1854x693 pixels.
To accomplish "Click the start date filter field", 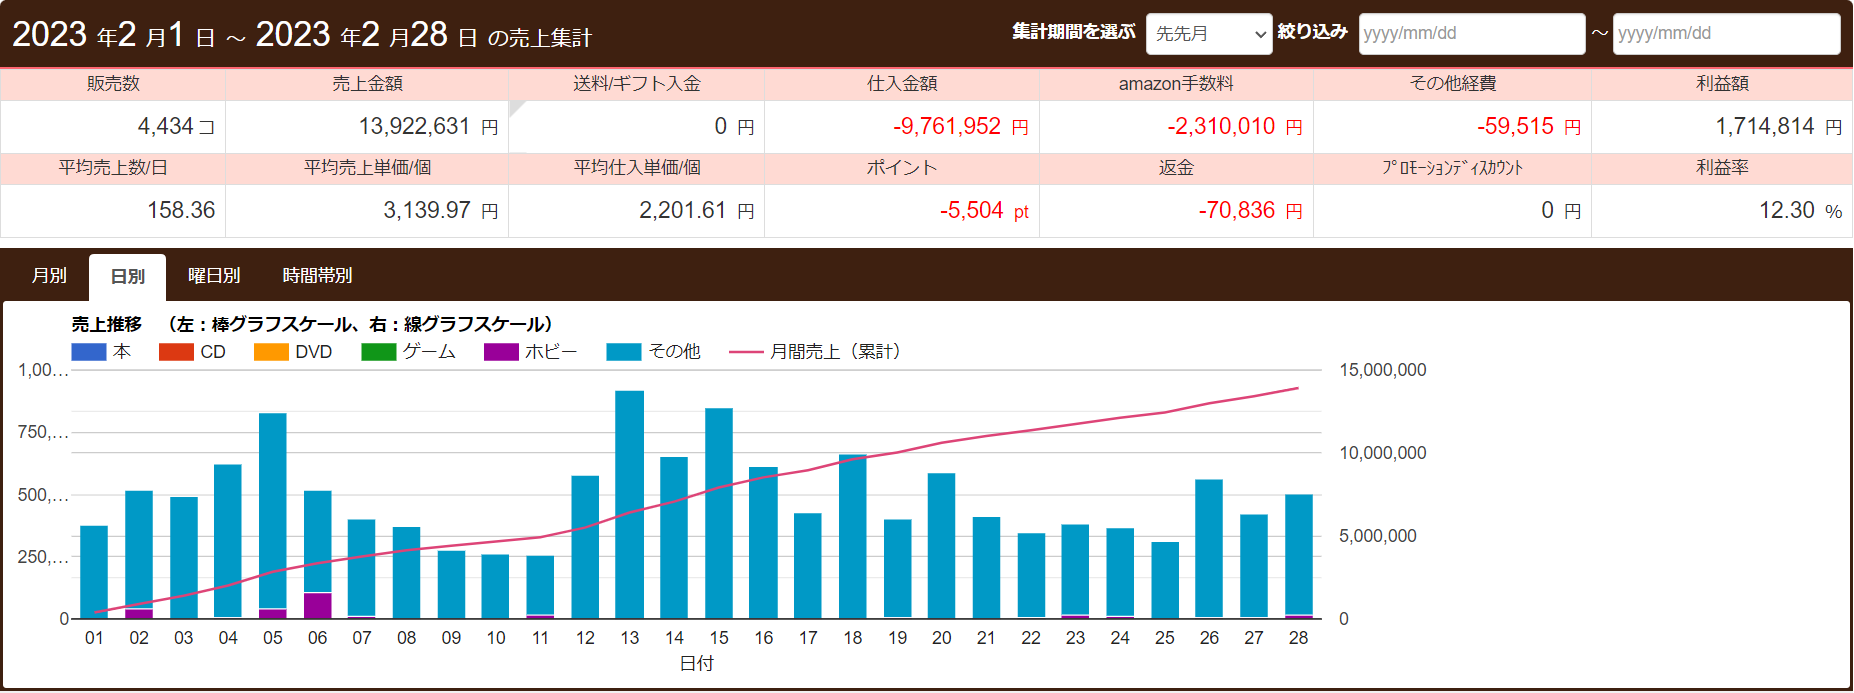I will (x=1471, y=34).
